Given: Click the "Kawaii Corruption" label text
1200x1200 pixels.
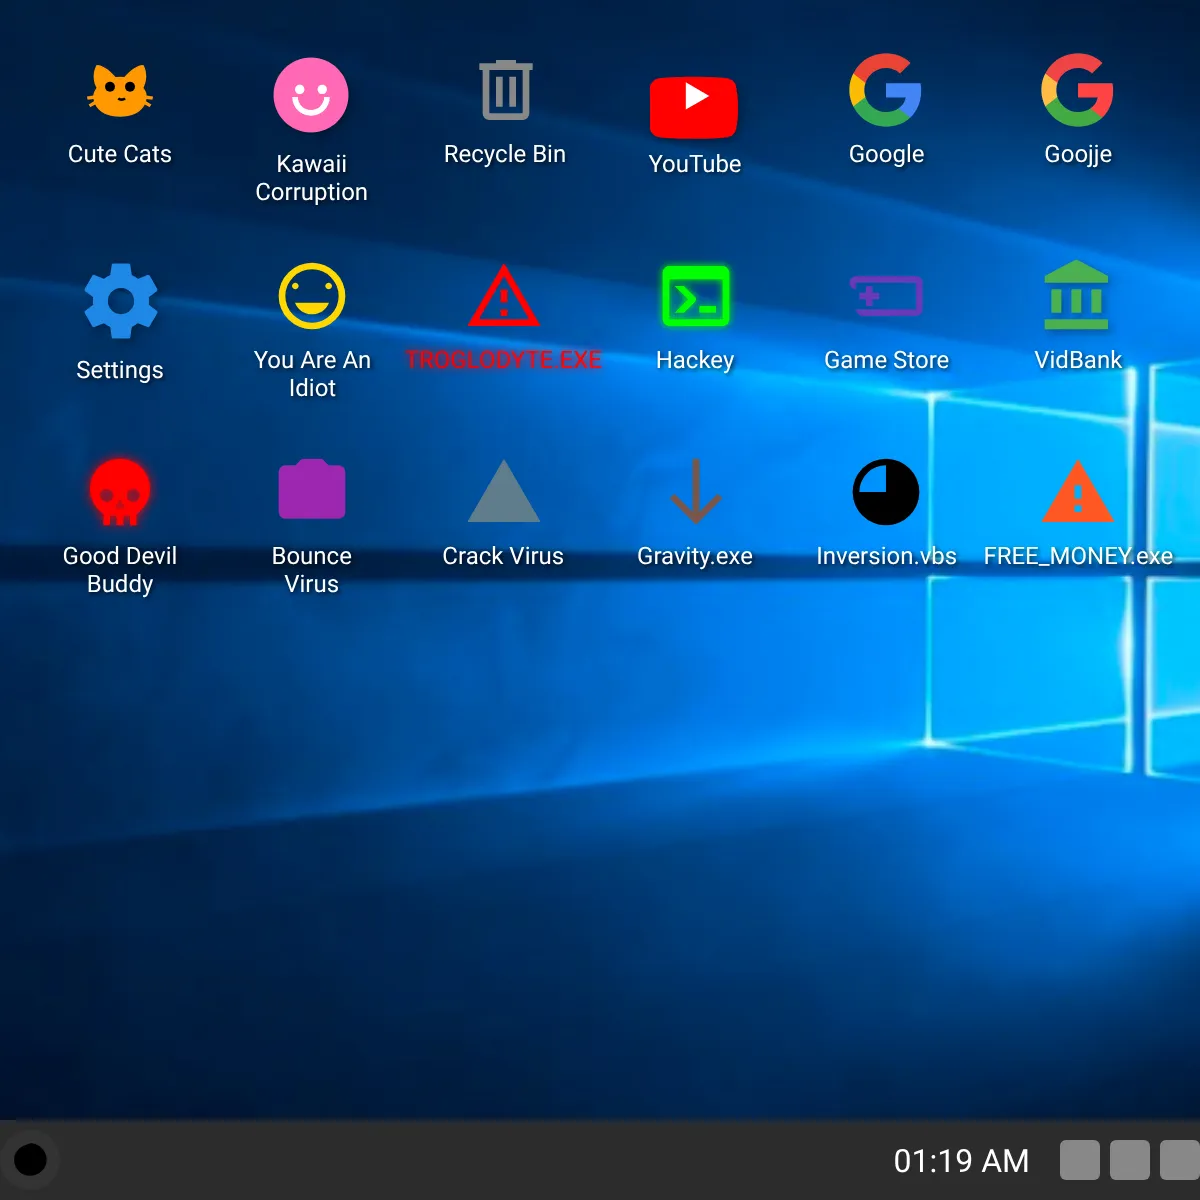Looking at the screenshot, I should point(312,178).
